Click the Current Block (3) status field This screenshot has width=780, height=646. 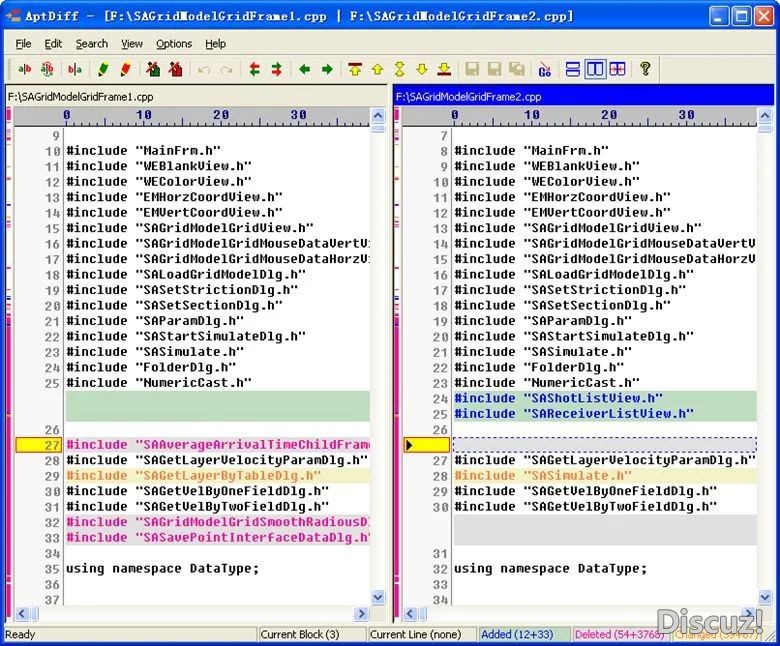click(311, 635)
